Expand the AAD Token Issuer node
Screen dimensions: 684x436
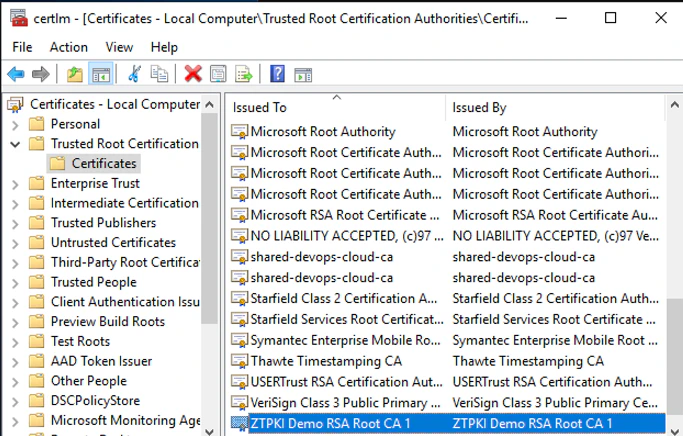[15, 362]
